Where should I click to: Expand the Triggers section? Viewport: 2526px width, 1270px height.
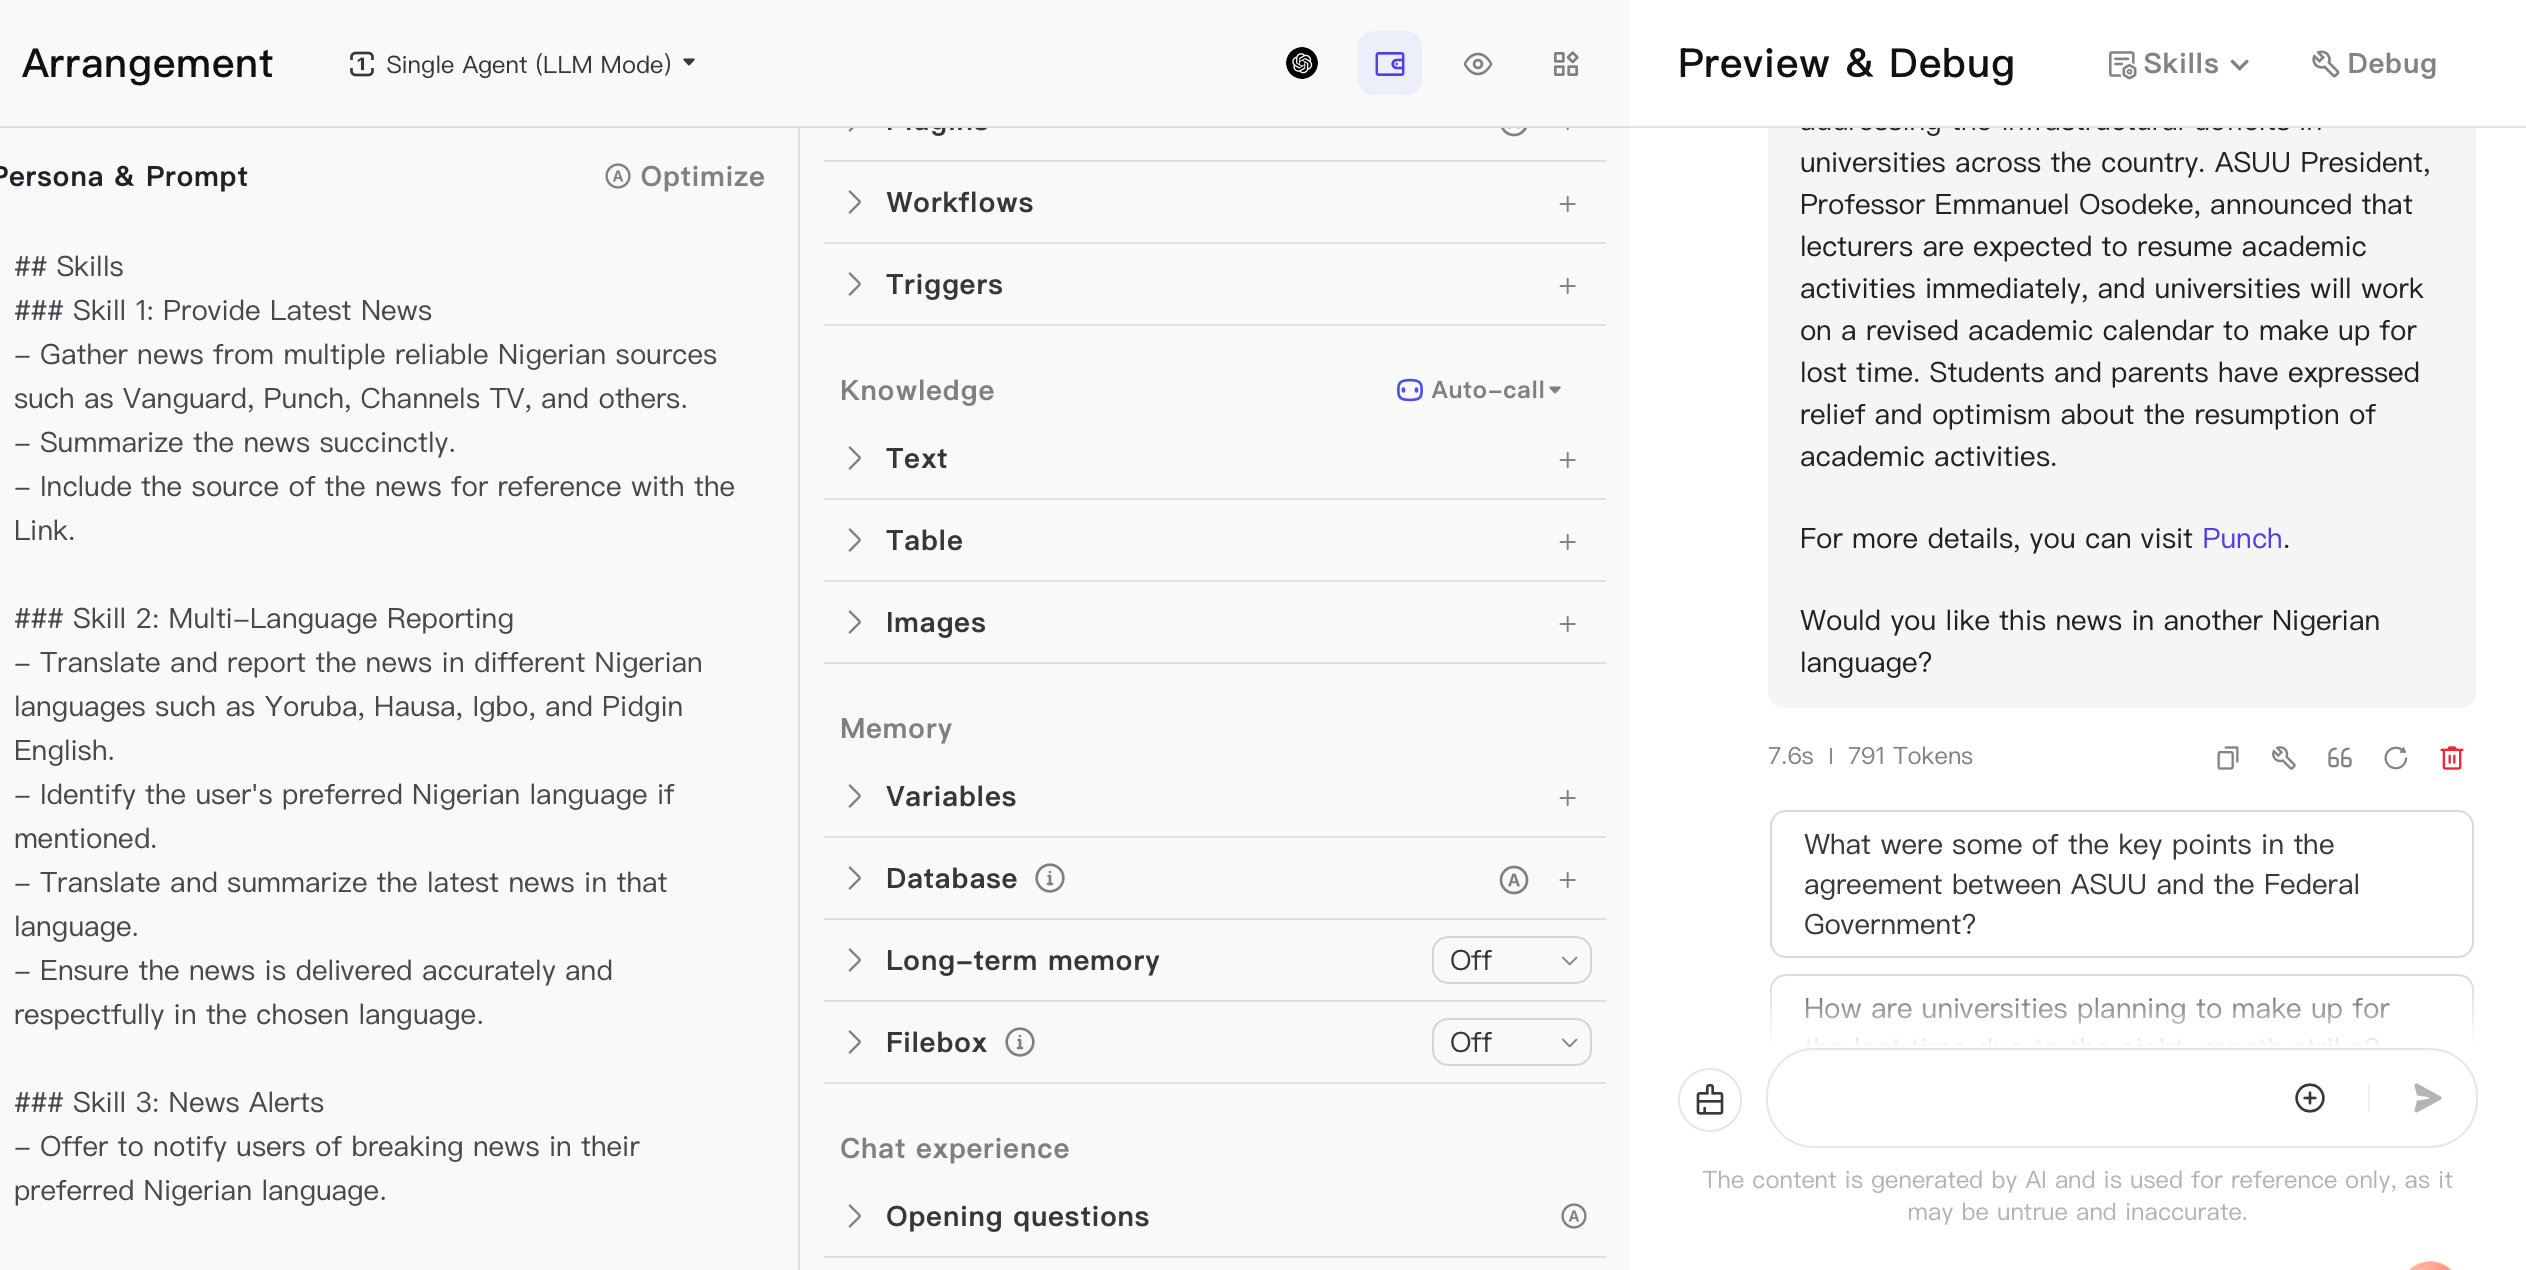click(x=854, y=285)
